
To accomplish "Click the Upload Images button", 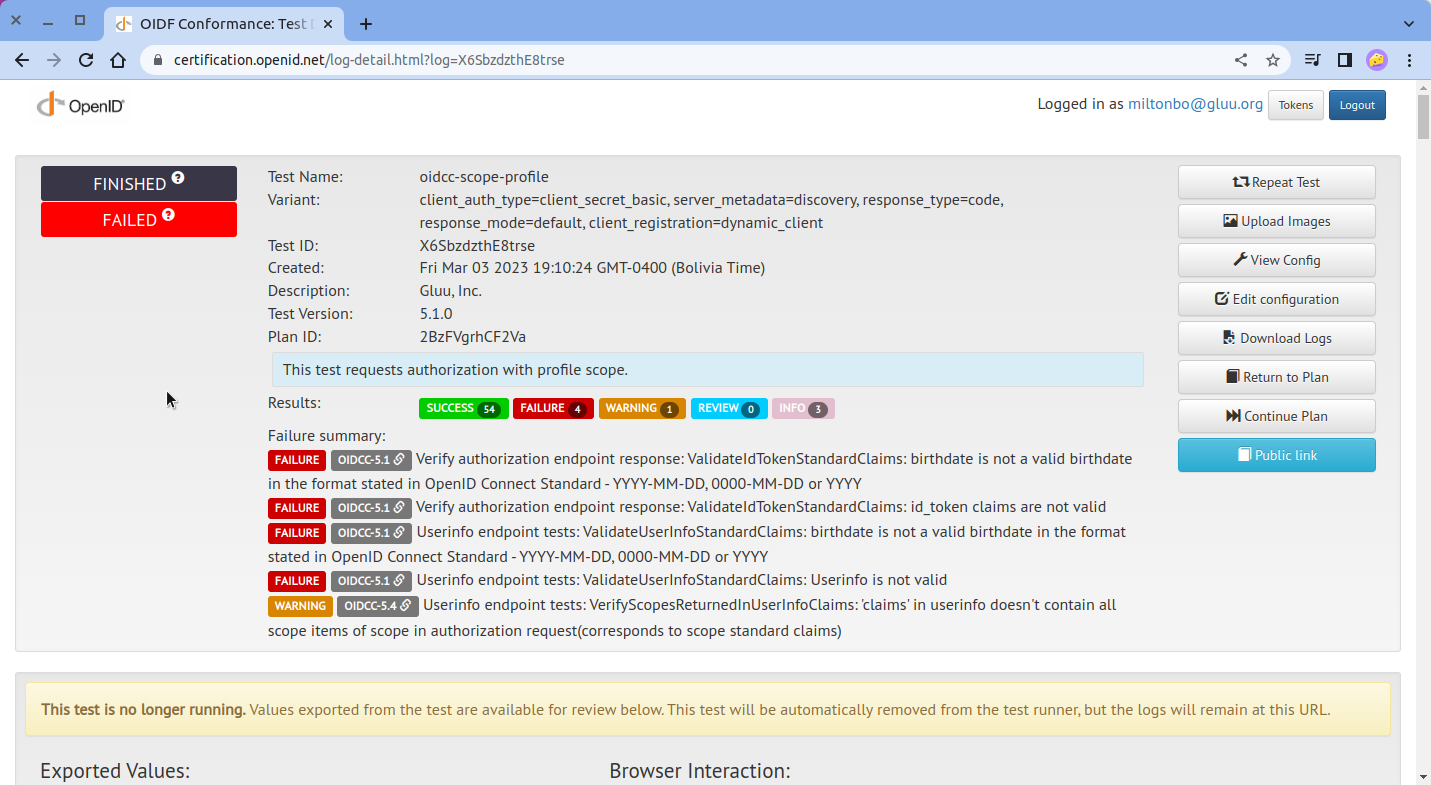I will coord(1276,221).
